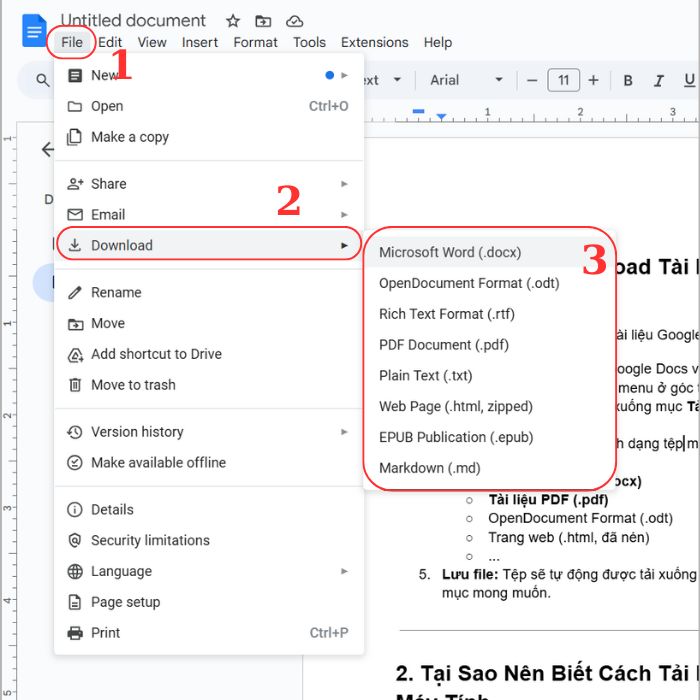The width and height of the screenshot is (700, 700).
Task: Decrease font size with minus button
Action: [532, 80]
